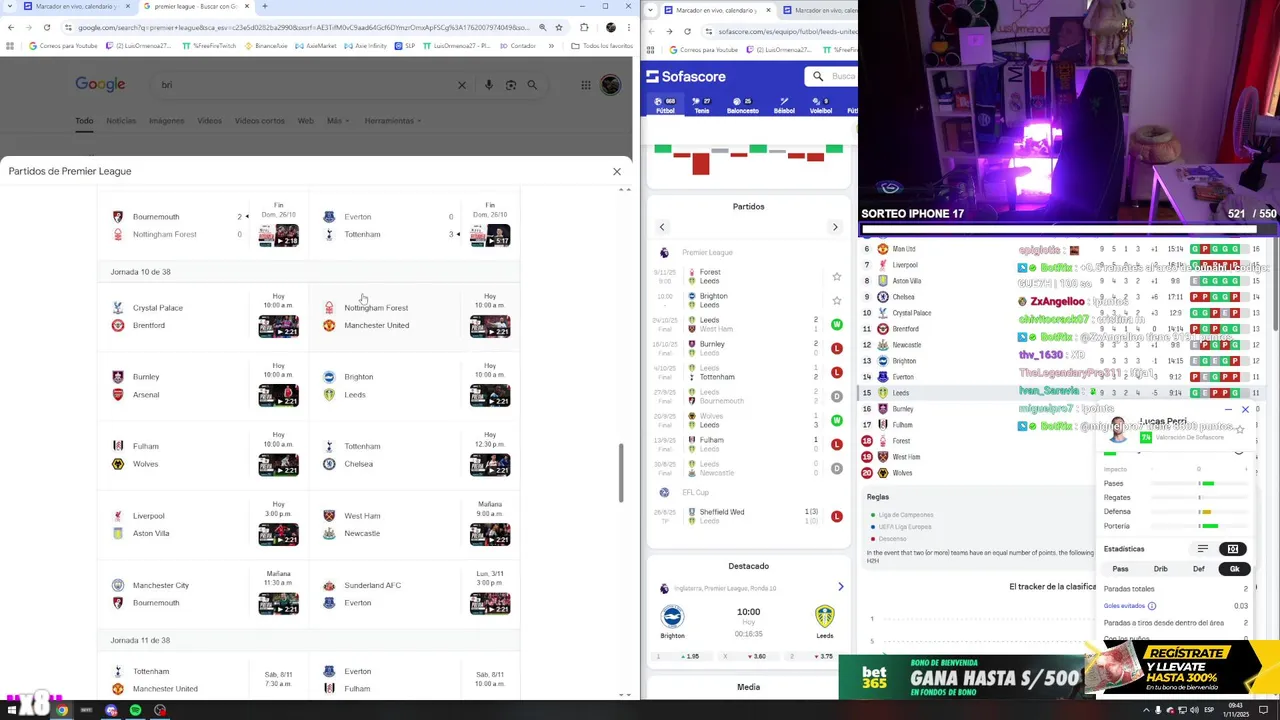Screen dimensions: 1280x720
Task: Open the ESP language indicator
Action: point(1209,710)
